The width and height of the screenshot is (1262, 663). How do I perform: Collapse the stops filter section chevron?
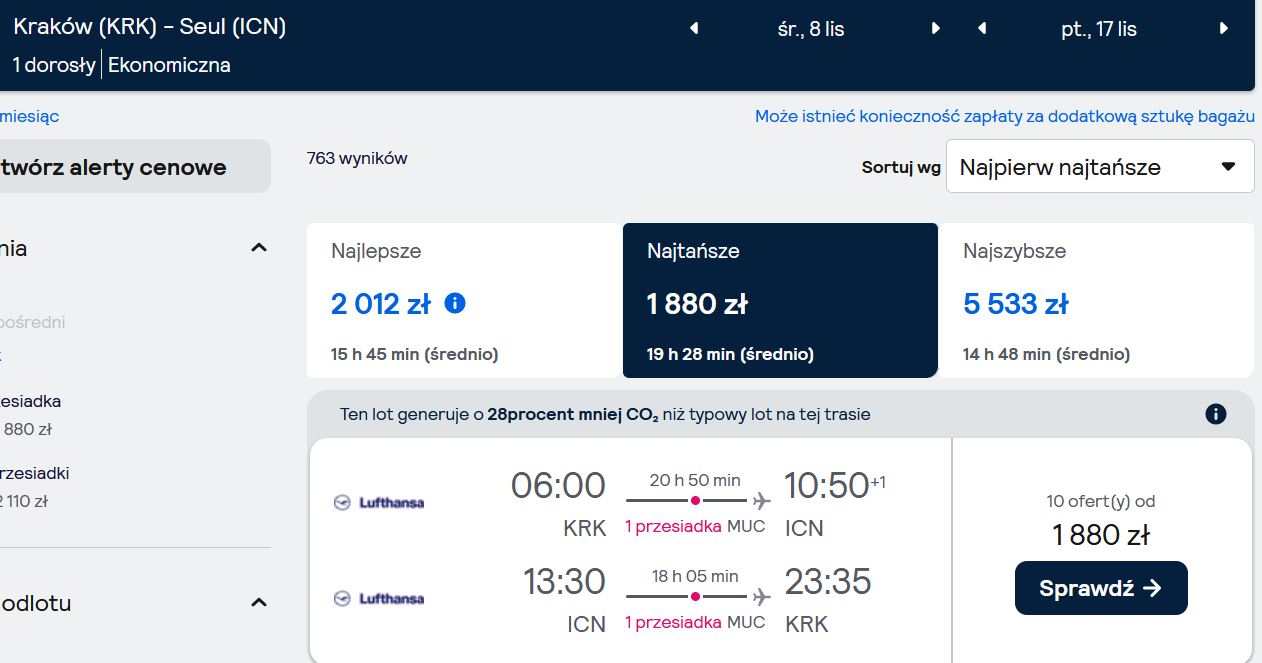pyautogui.click(x=259, y=247)
